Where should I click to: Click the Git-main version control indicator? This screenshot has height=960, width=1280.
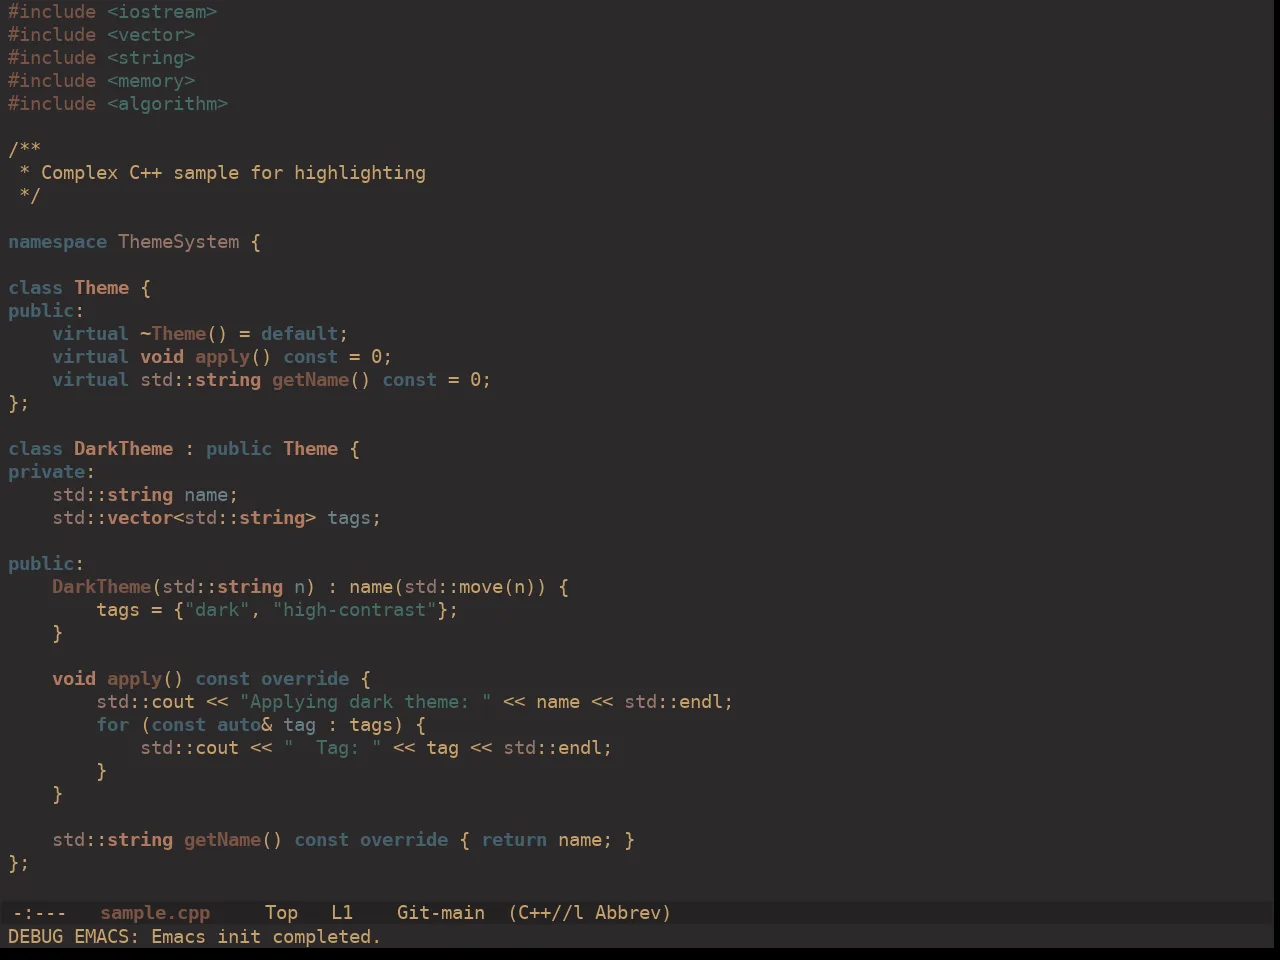[x=441, y=912]
